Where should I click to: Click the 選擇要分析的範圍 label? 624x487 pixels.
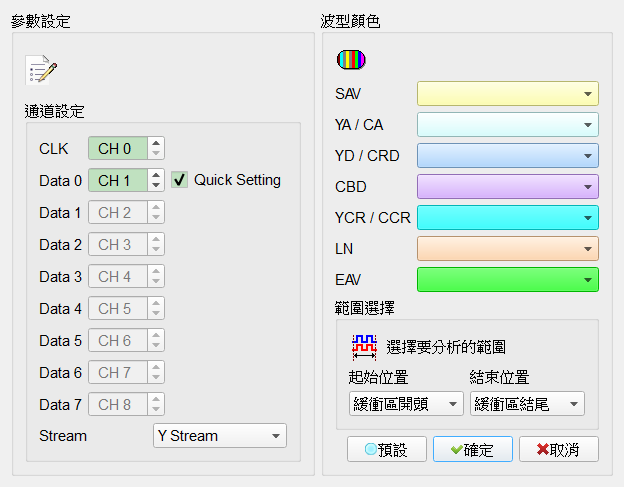(x=446, y=347)
